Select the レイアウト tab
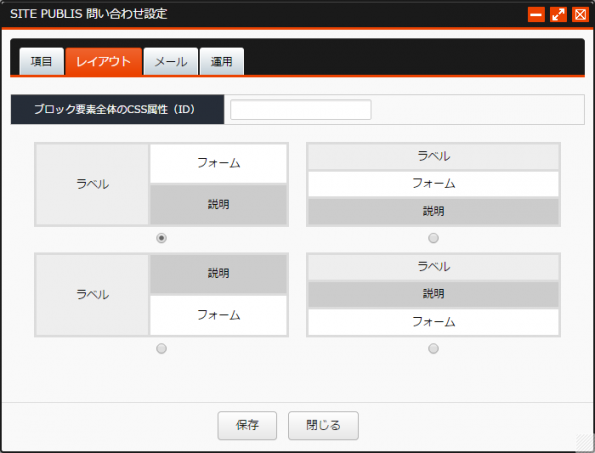Viewport: 595px width, 453px height. [104, 61]
